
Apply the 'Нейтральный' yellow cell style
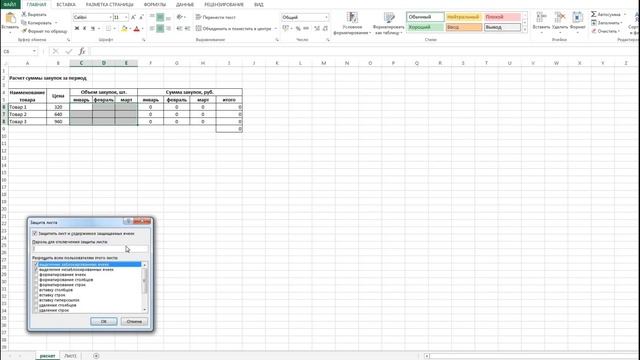click(x=464, y=17)
